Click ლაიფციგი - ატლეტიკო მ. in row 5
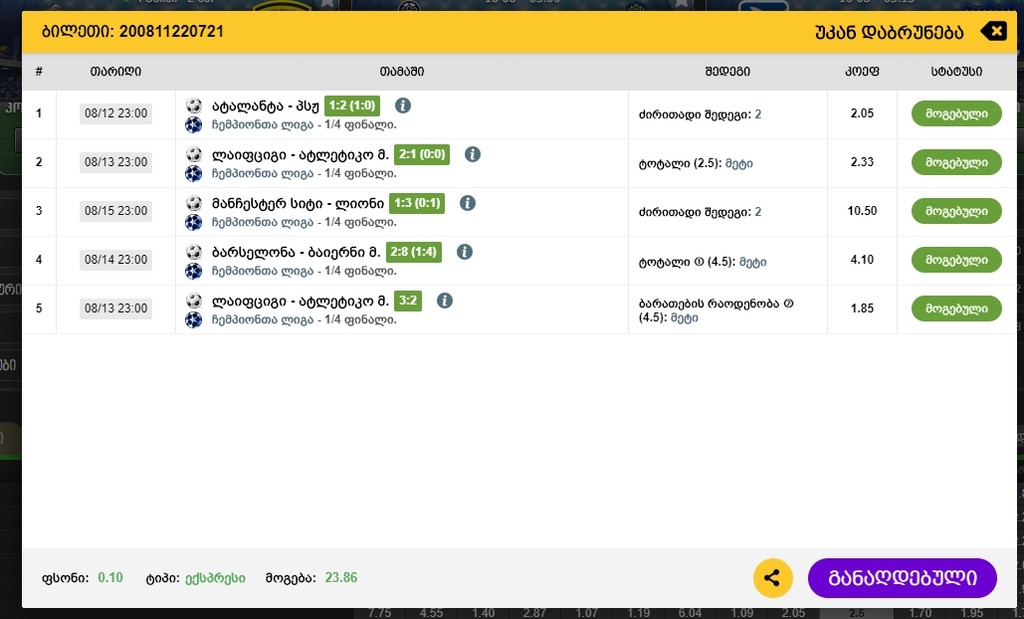Image resolution: width=1024 pixels, height=619 pixels. [300, 302]
